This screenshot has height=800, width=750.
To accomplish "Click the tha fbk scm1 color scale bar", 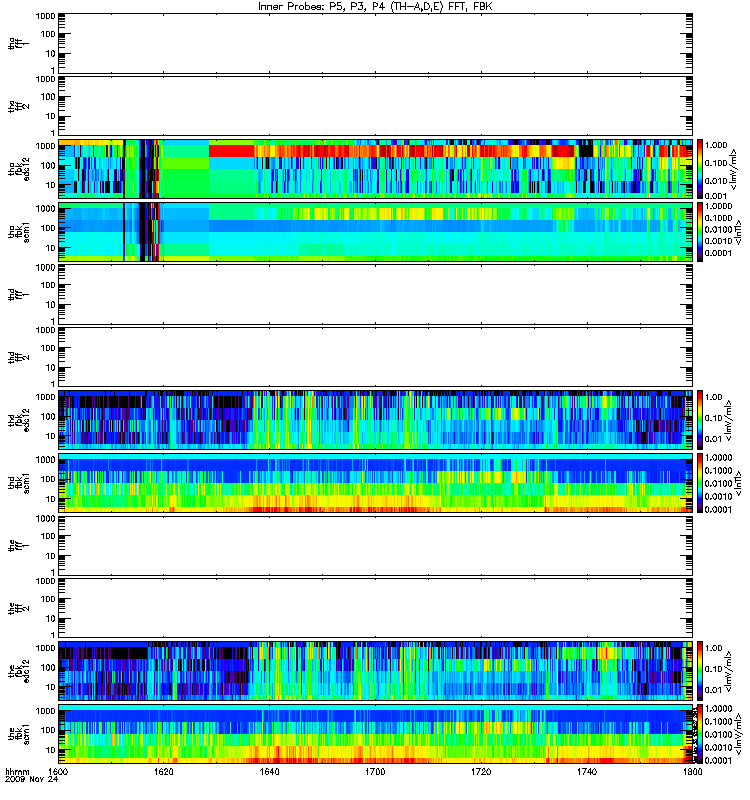I will point(700,232).
